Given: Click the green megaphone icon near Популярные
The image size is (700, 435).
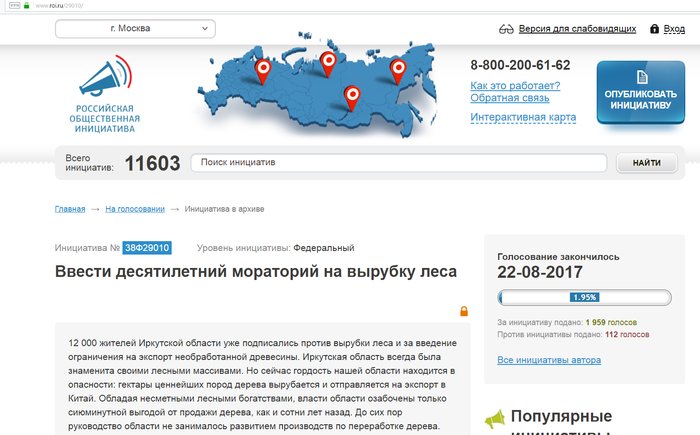Looking at the screenshot, I should pos(493,418).
